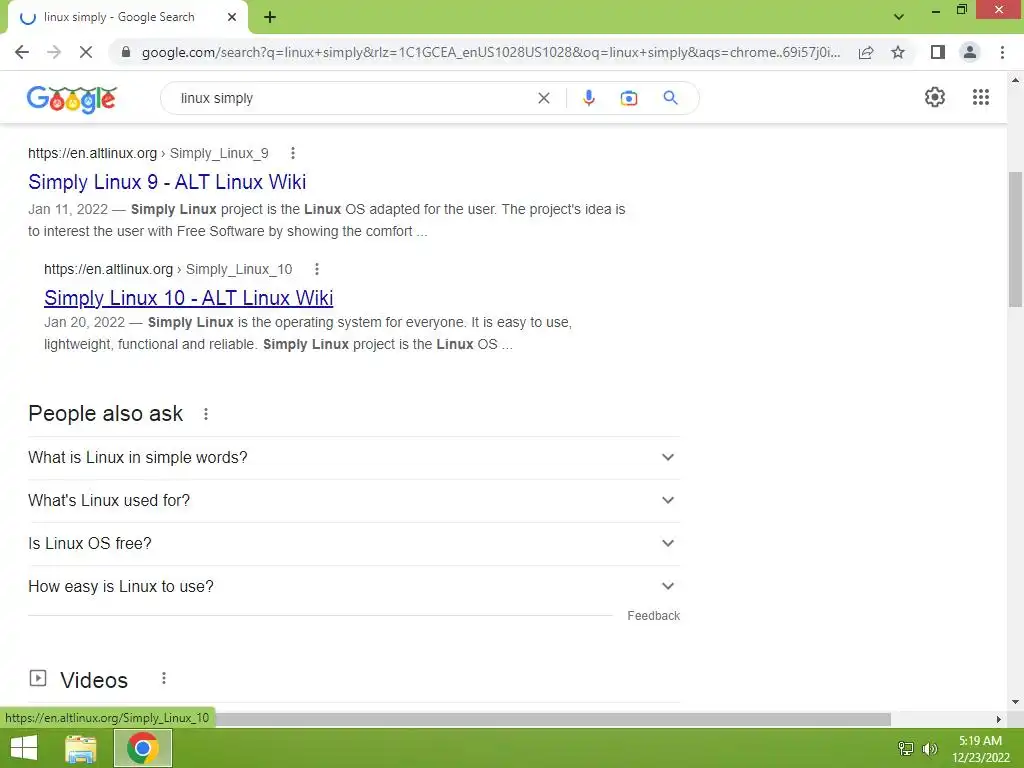
Task: Open Simply Linux 10 - ALT Linux Wiki
Action: tap(189, 298)
